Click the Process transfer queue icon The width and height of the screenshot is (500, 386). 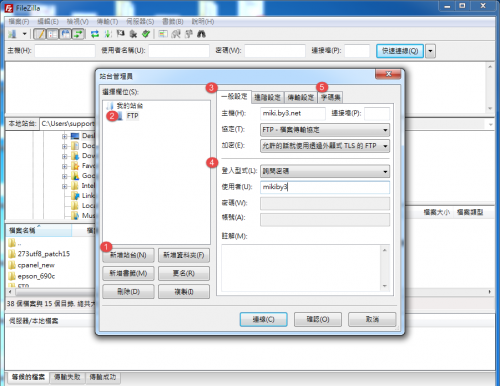tap(108, 34)
